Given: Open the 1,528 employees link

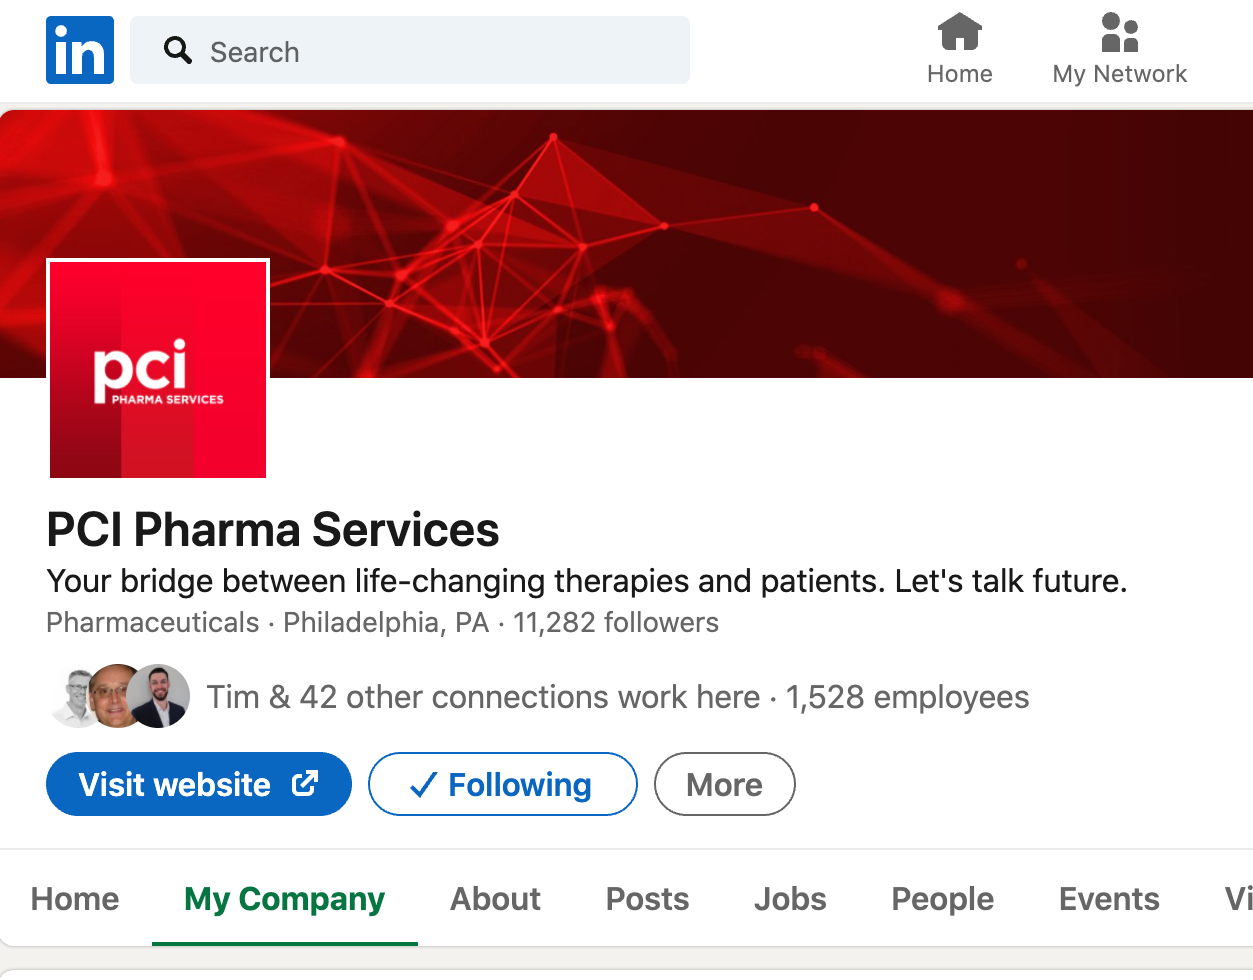Looking at the screenshot, I should click(907, 697).
